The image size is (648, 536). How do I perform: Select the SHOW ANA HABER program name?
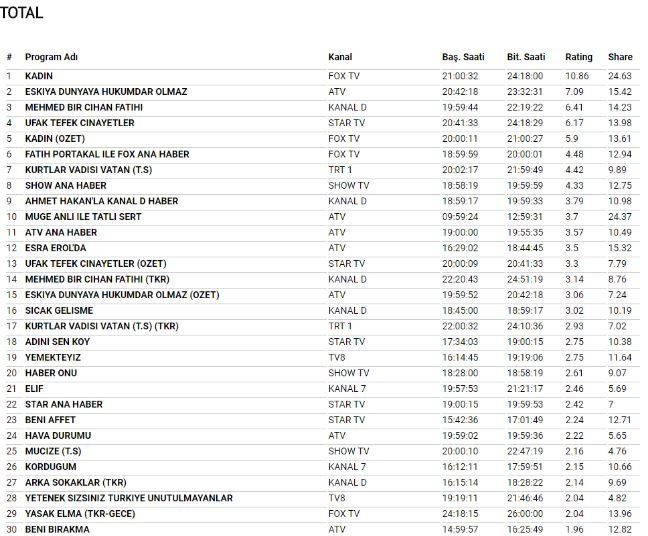point(65,185)
